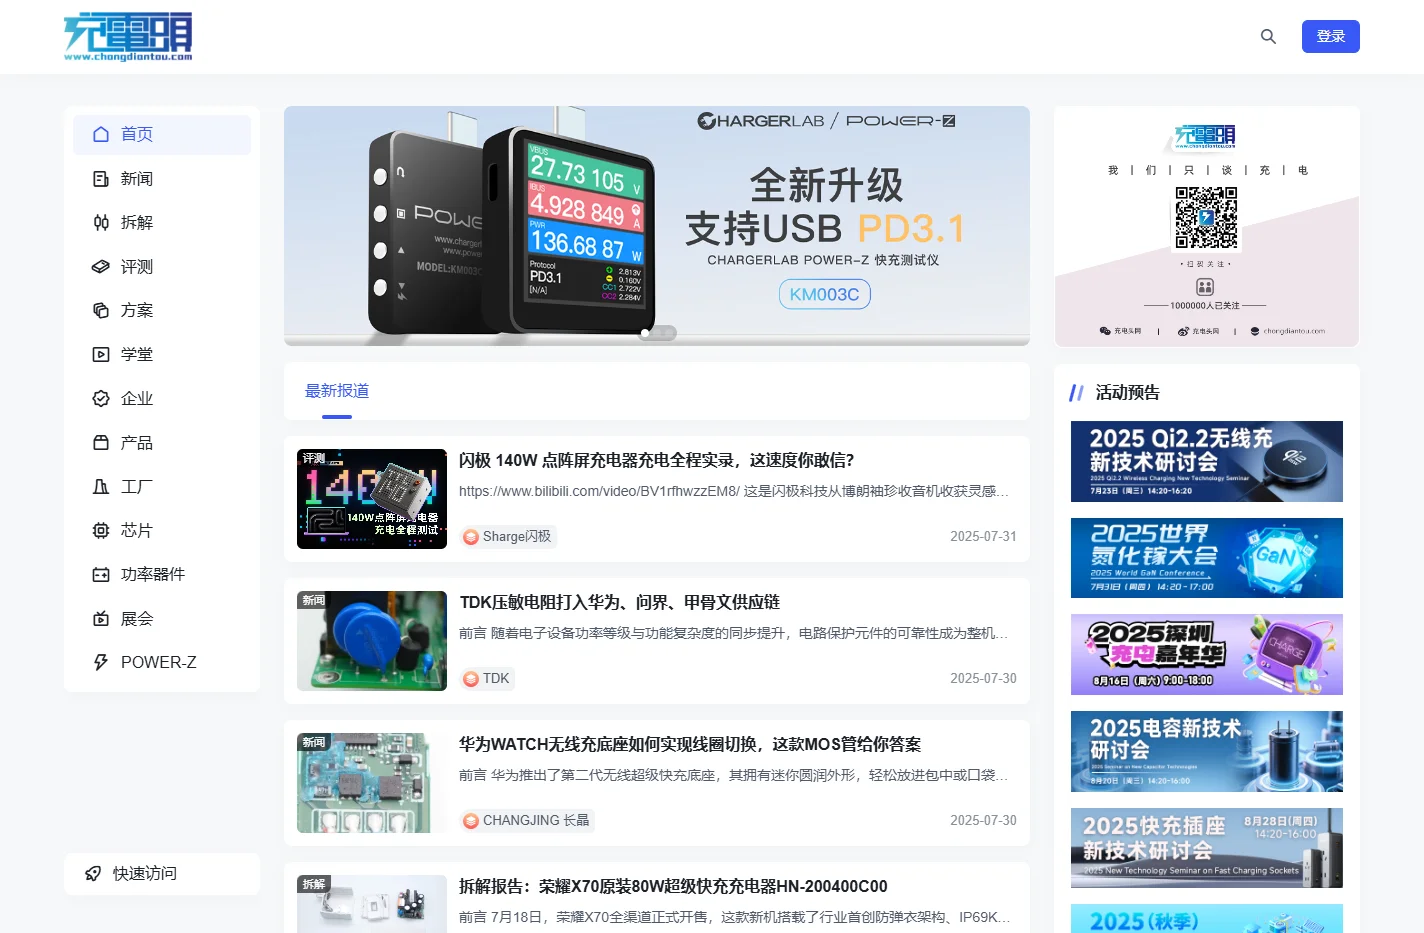
Task: Open article TDK压敏电阻打入华为、问界
Action: tap(619, 602)
